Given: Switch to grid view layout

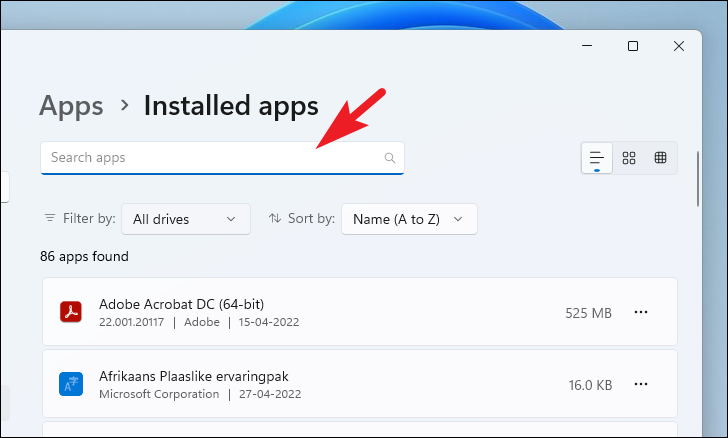Looking at the screenshot, I should coord(629,158).
